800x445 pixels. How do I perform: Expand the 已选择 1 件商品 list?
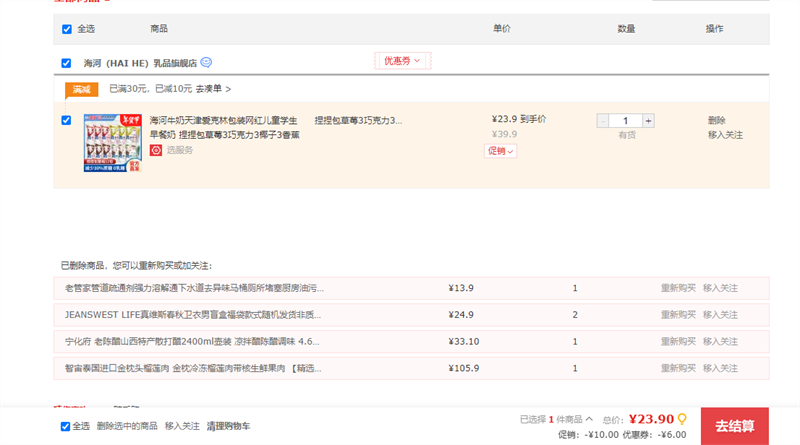tap(556, 419)
